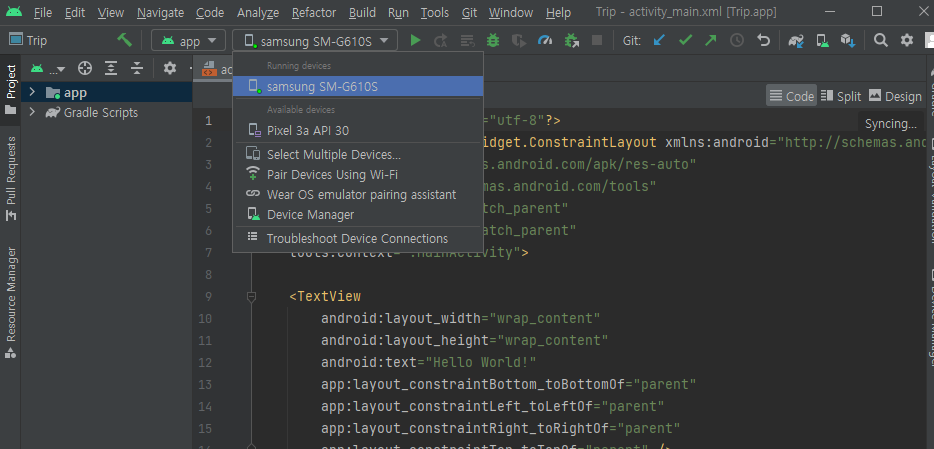Open the Git menu
This screenshot has height=449, width=934.
(469, 13)
